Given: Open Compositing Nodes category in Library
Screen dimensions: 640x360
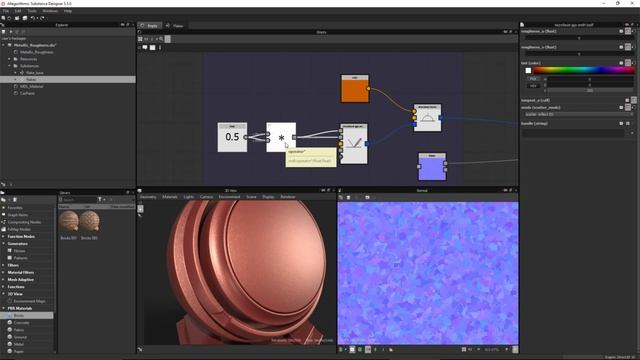Looking at the screenshot, I should (24, 222).
